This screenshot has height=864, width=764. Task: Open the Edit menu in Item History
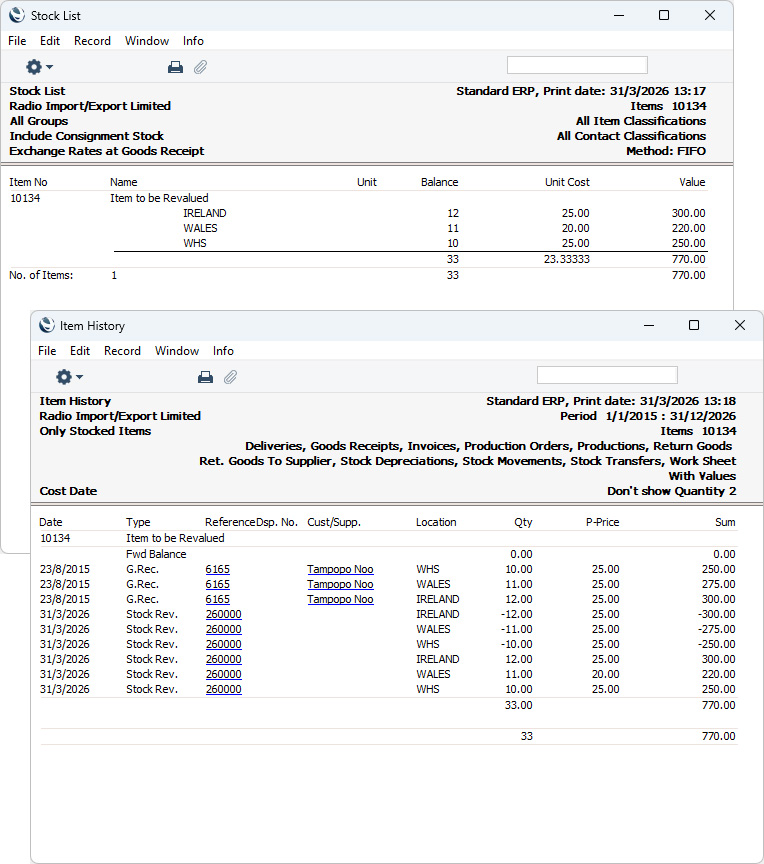tap(80, 351)
